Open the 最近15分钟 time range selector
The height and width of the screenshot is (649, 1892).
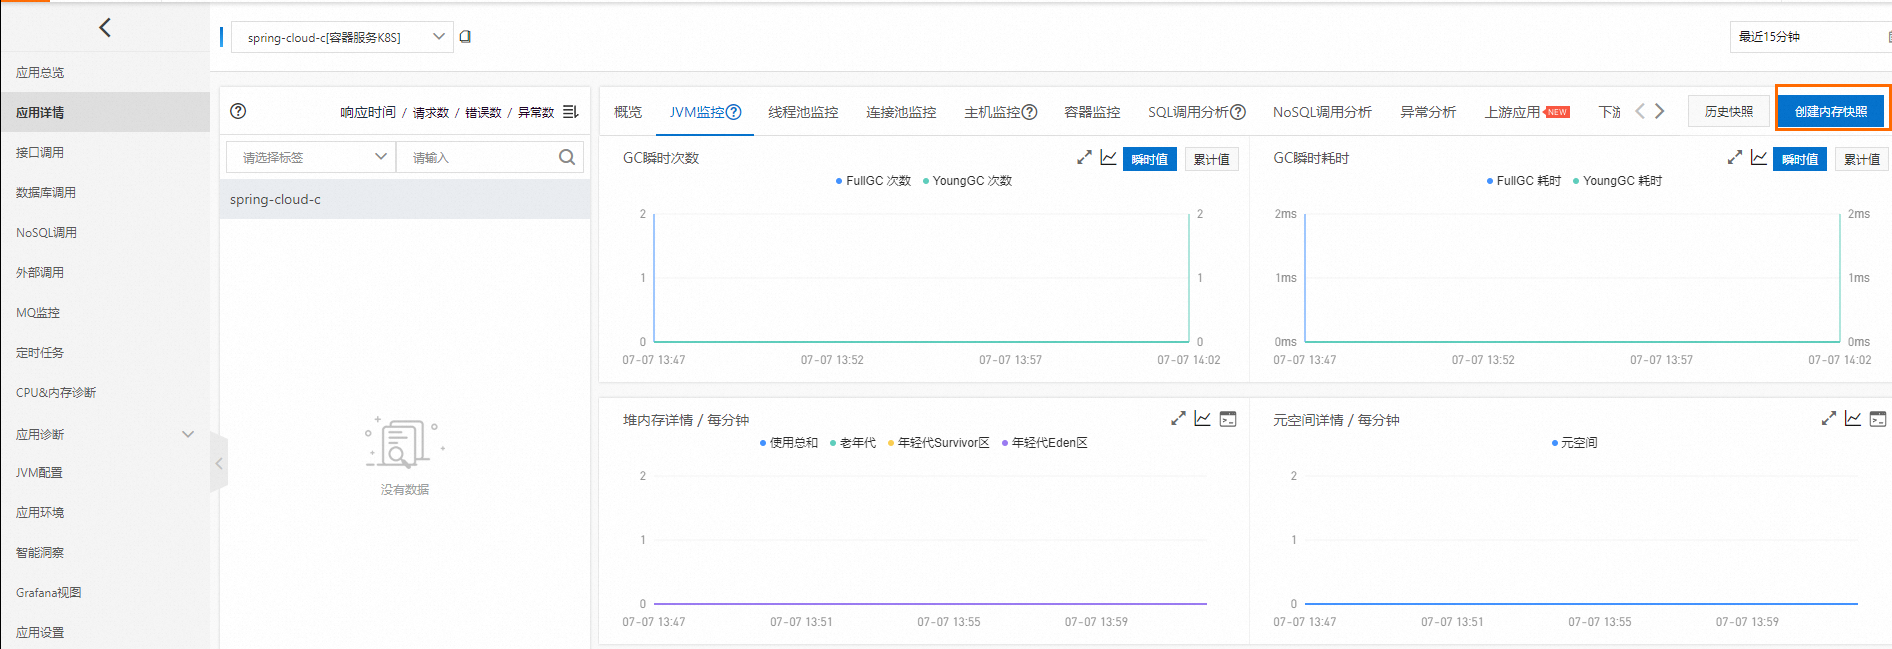(1810, 37)
